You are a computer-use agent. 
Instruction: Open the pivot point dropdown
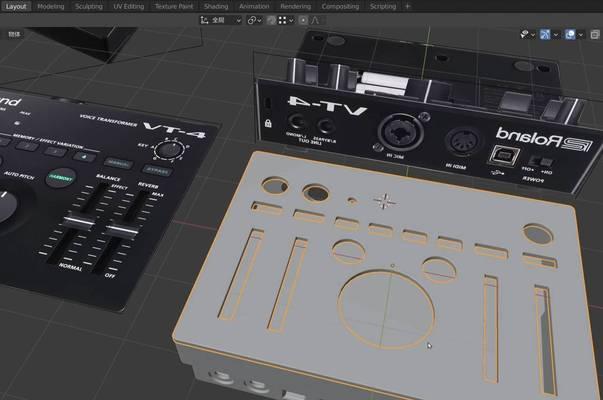click(255, 20)
